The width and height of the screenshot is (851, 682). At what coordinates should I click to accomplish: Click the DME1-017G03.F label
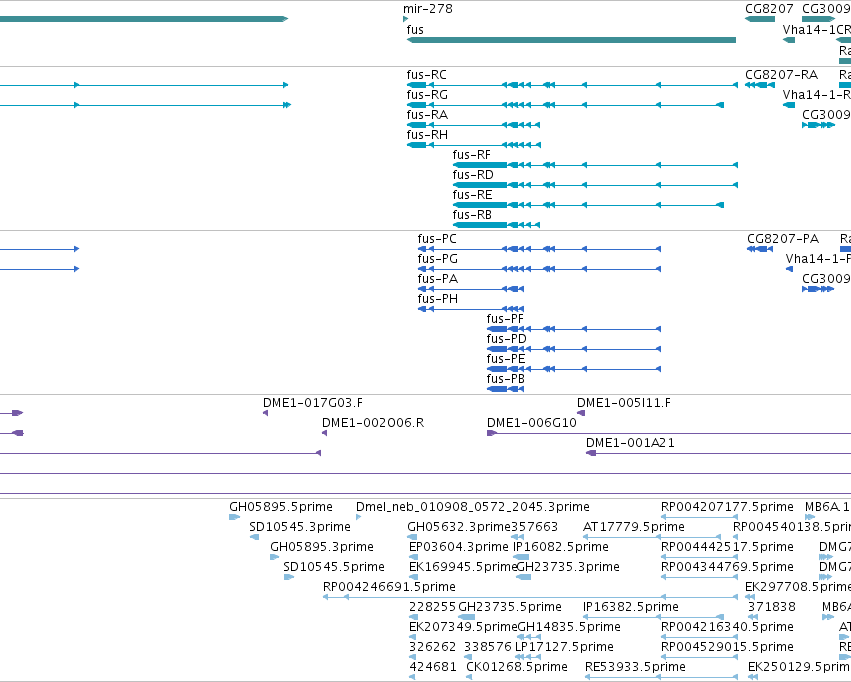313,403
